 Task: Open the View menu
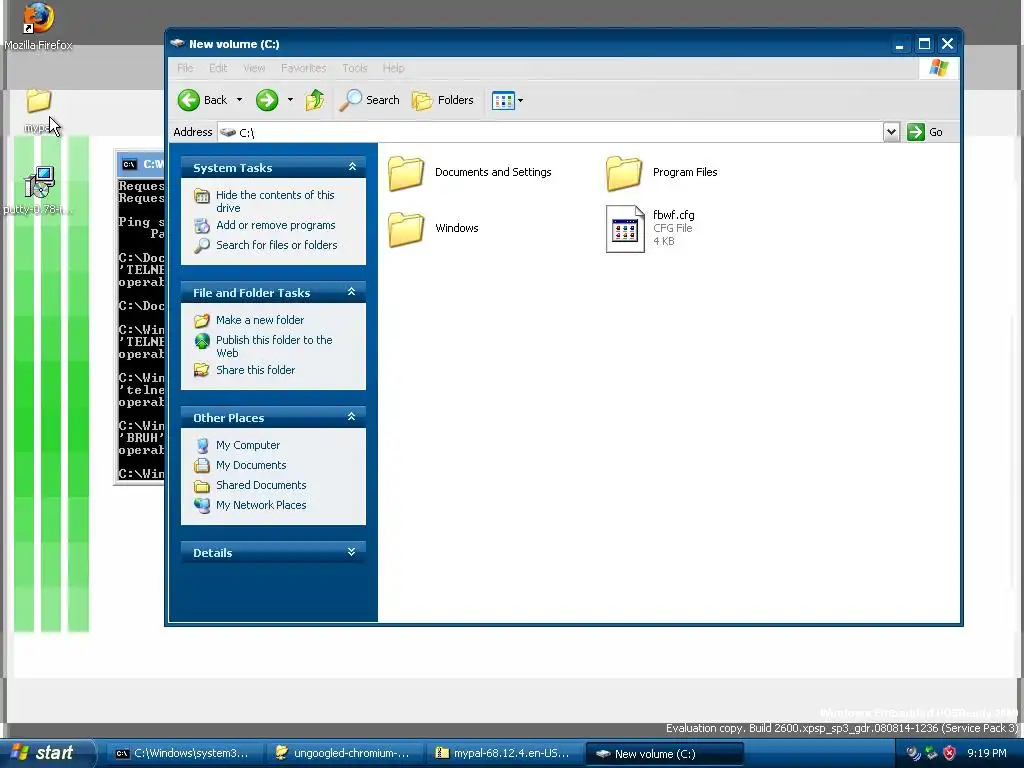254,68
